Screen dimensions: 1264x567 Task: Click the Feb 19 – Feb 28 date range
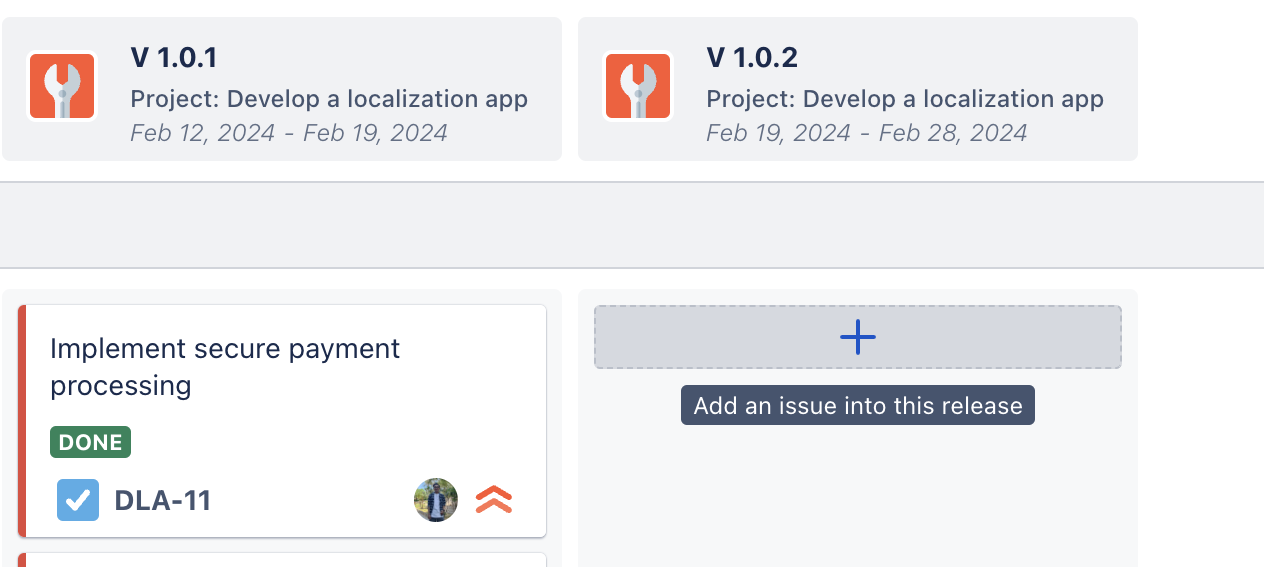click(x=866, y=133)
